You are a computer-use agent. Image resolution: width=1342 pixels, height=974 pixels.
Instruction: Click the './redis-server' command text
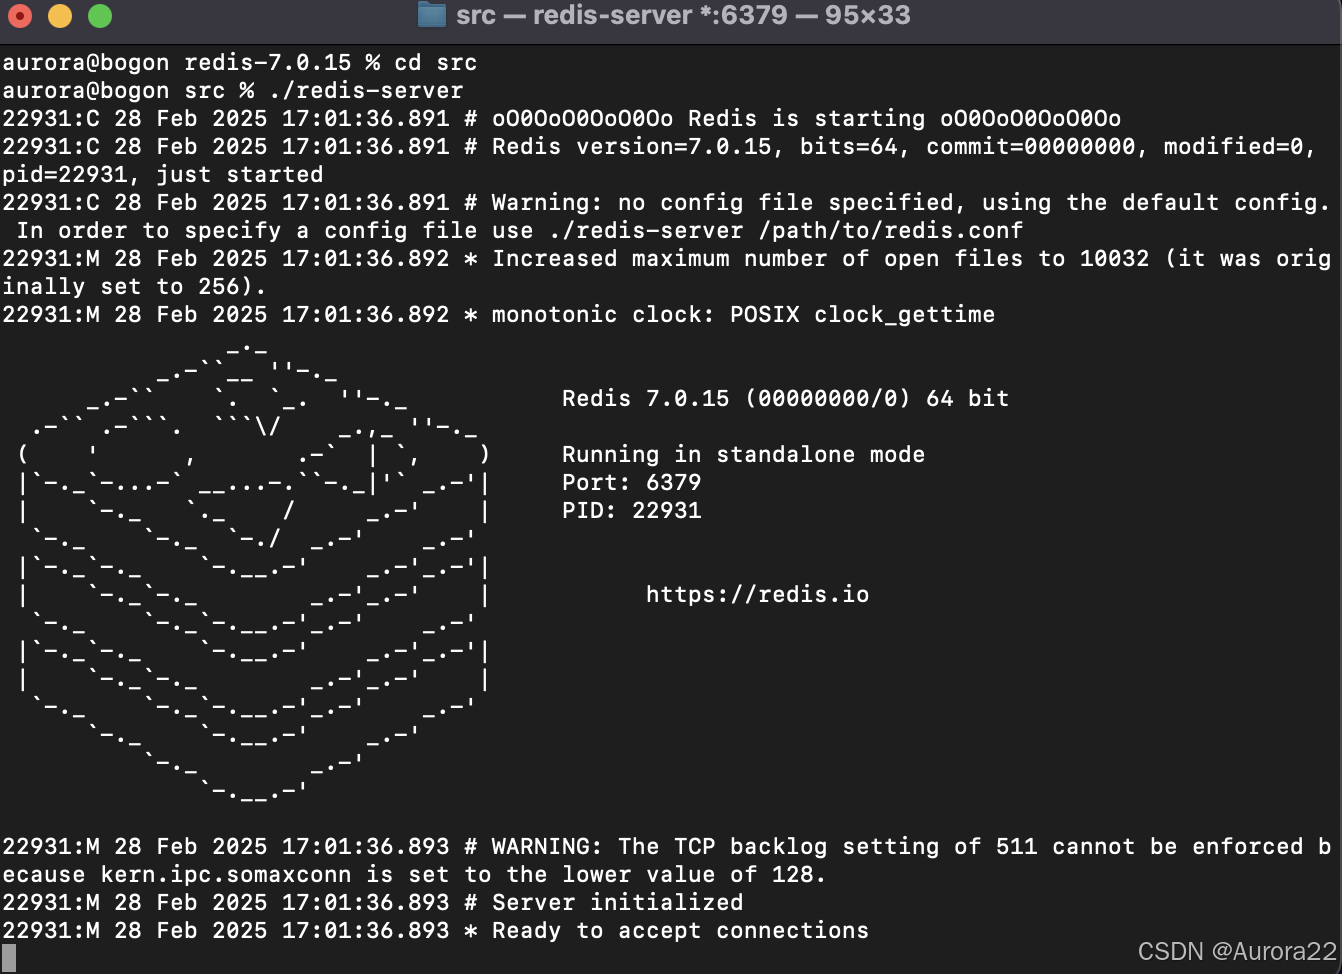point(366,90)
